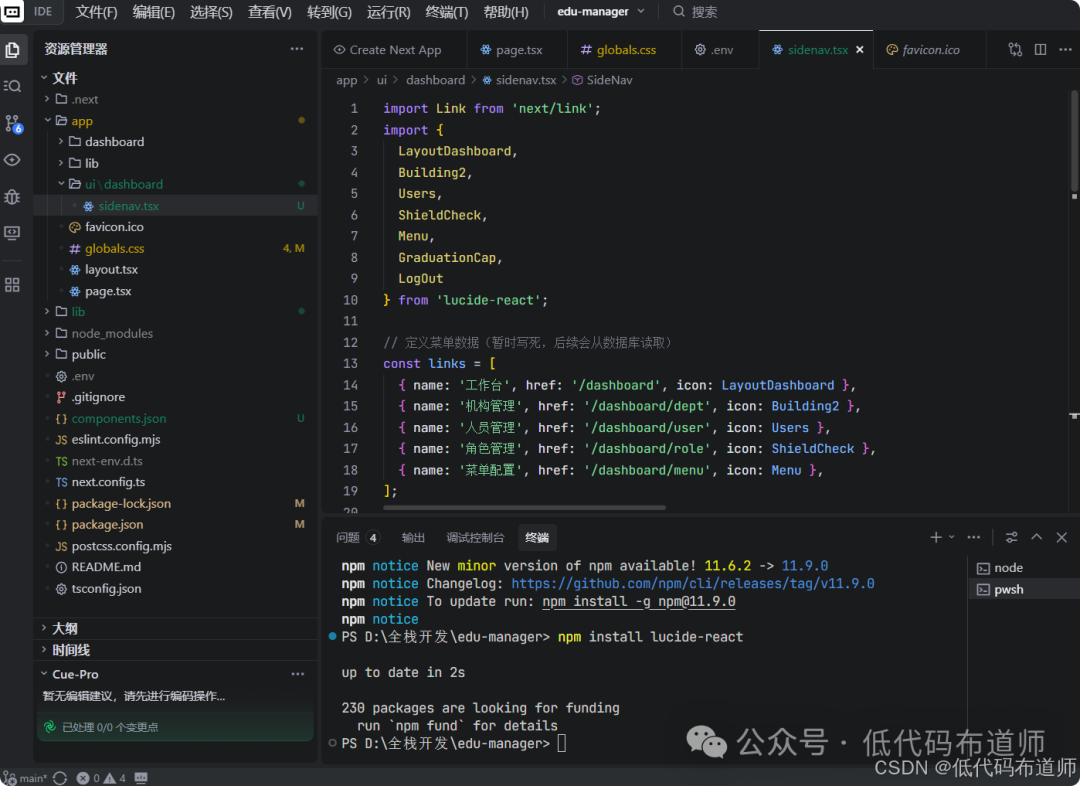Click the new terminal plus icon
Screen dimensions: 1080x786
coord(936,537)
